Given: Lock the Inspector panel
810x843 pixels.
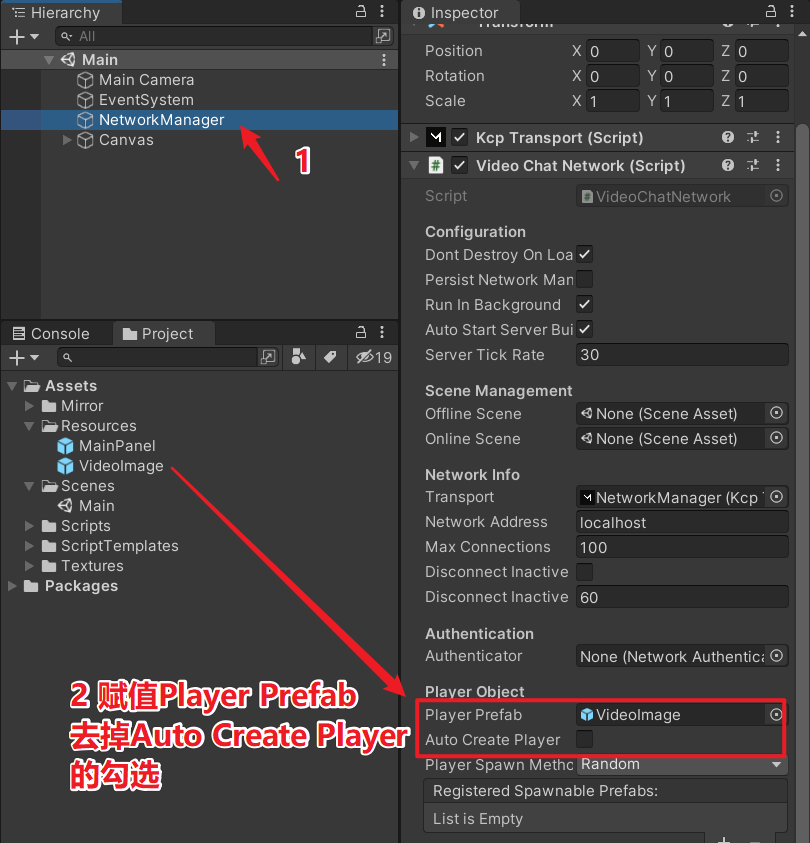Looking at the screenshot, I should click(771, 11).
